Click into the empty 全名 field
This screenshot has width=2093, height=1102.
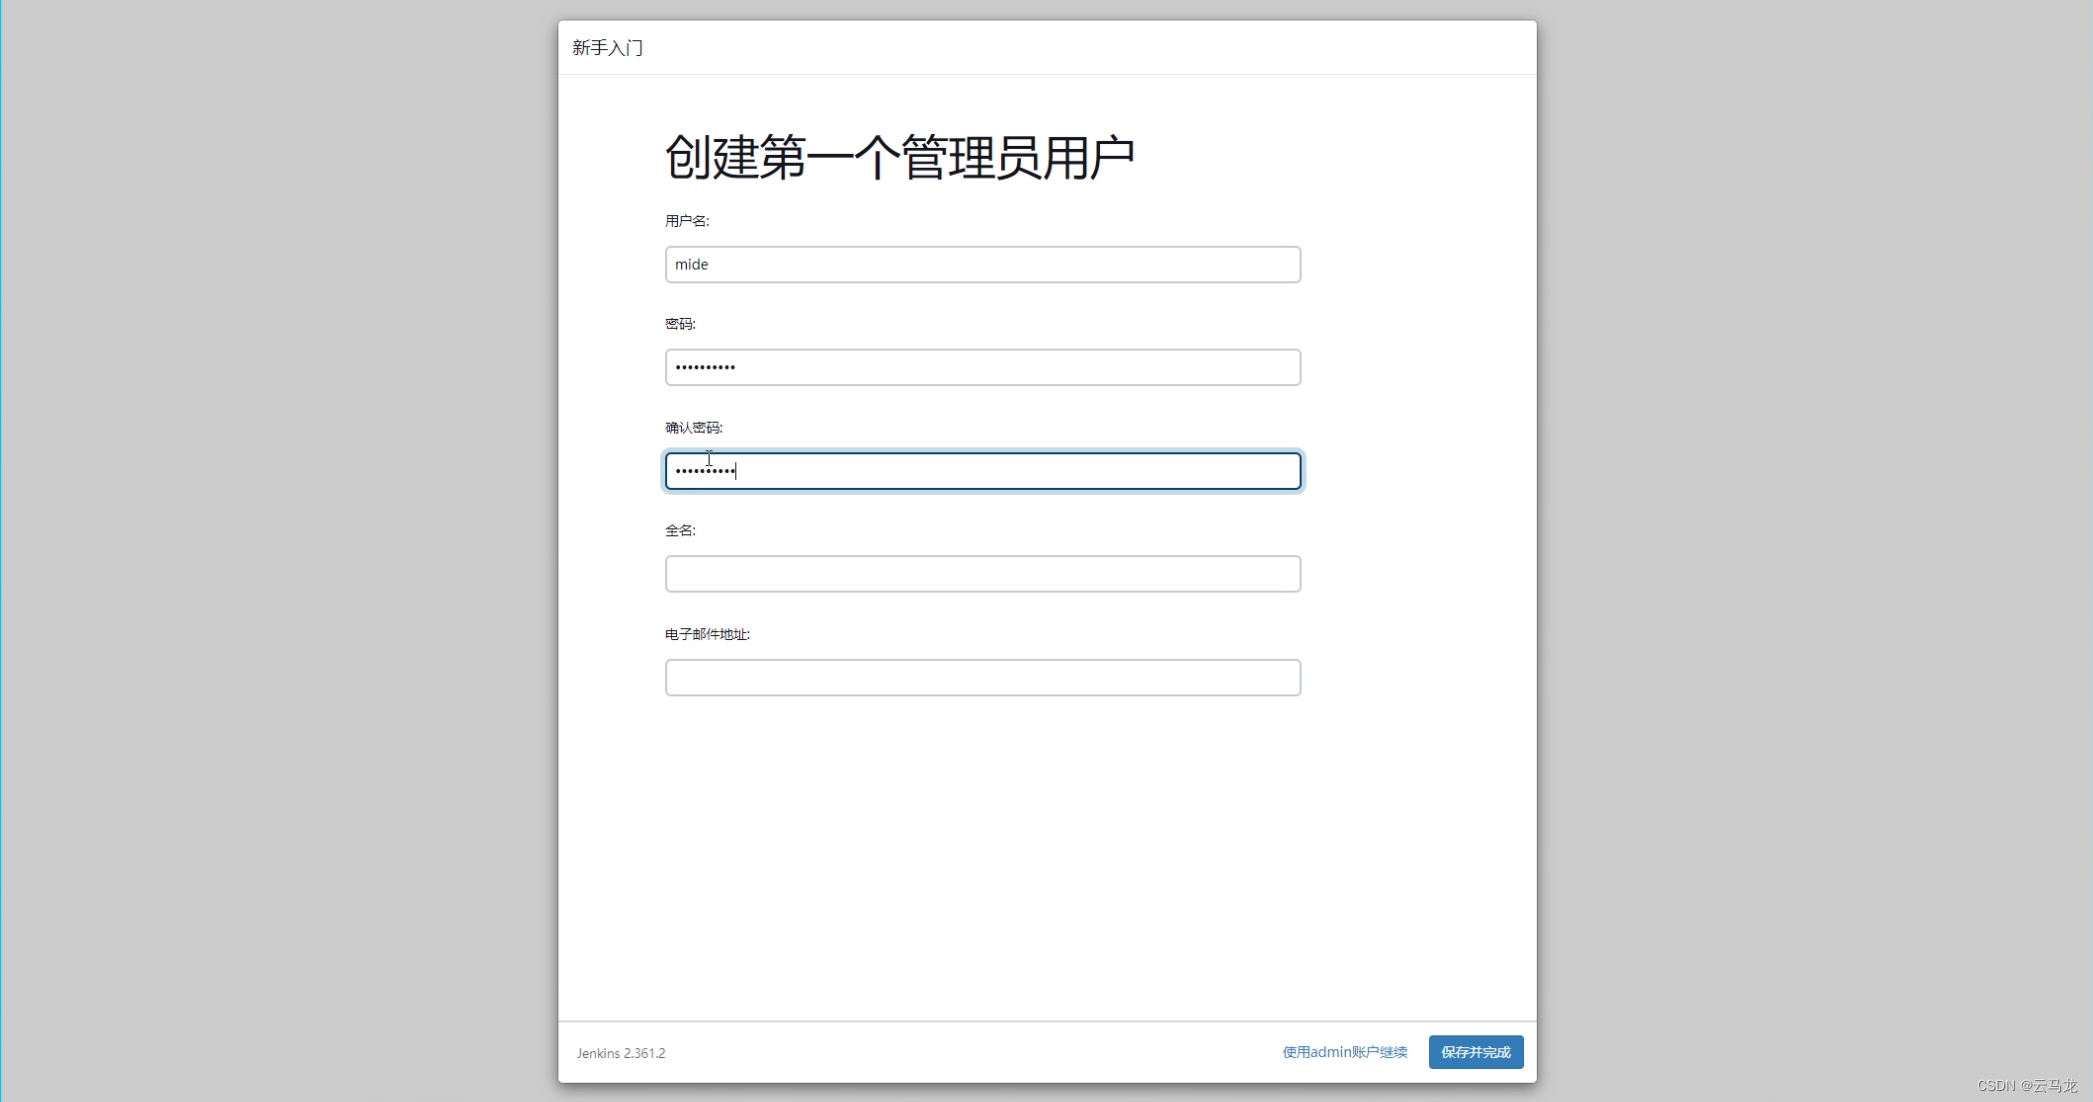(982, 574)
